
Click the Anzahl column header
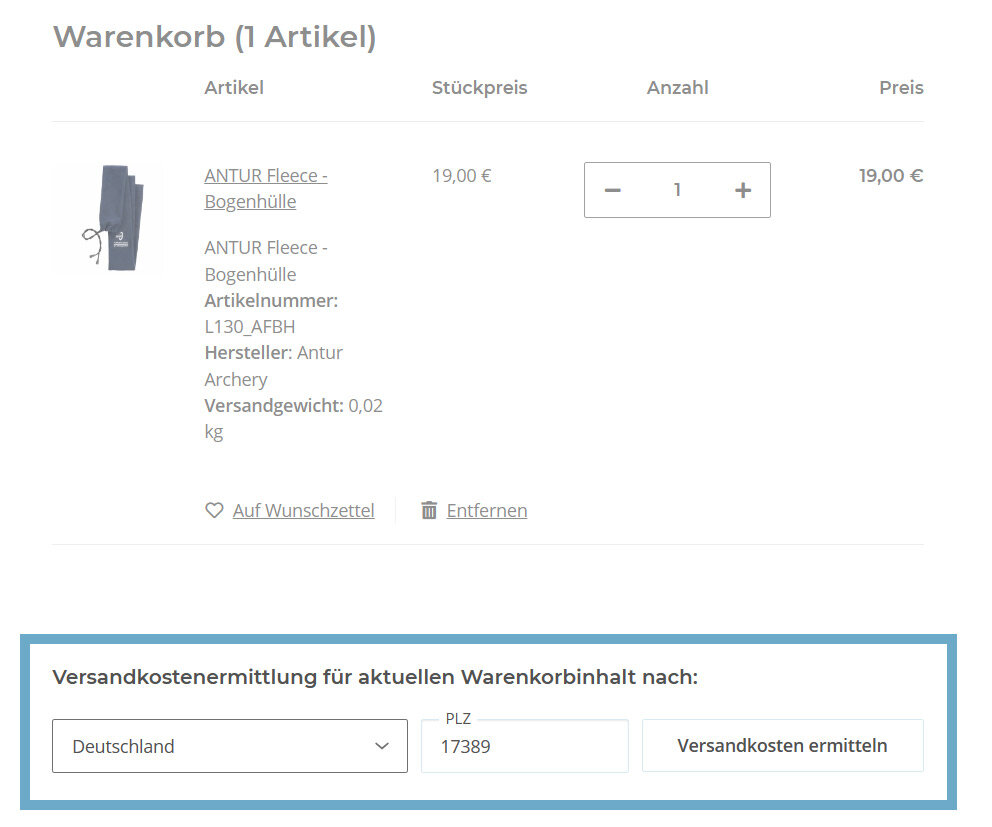pos(677,88)
